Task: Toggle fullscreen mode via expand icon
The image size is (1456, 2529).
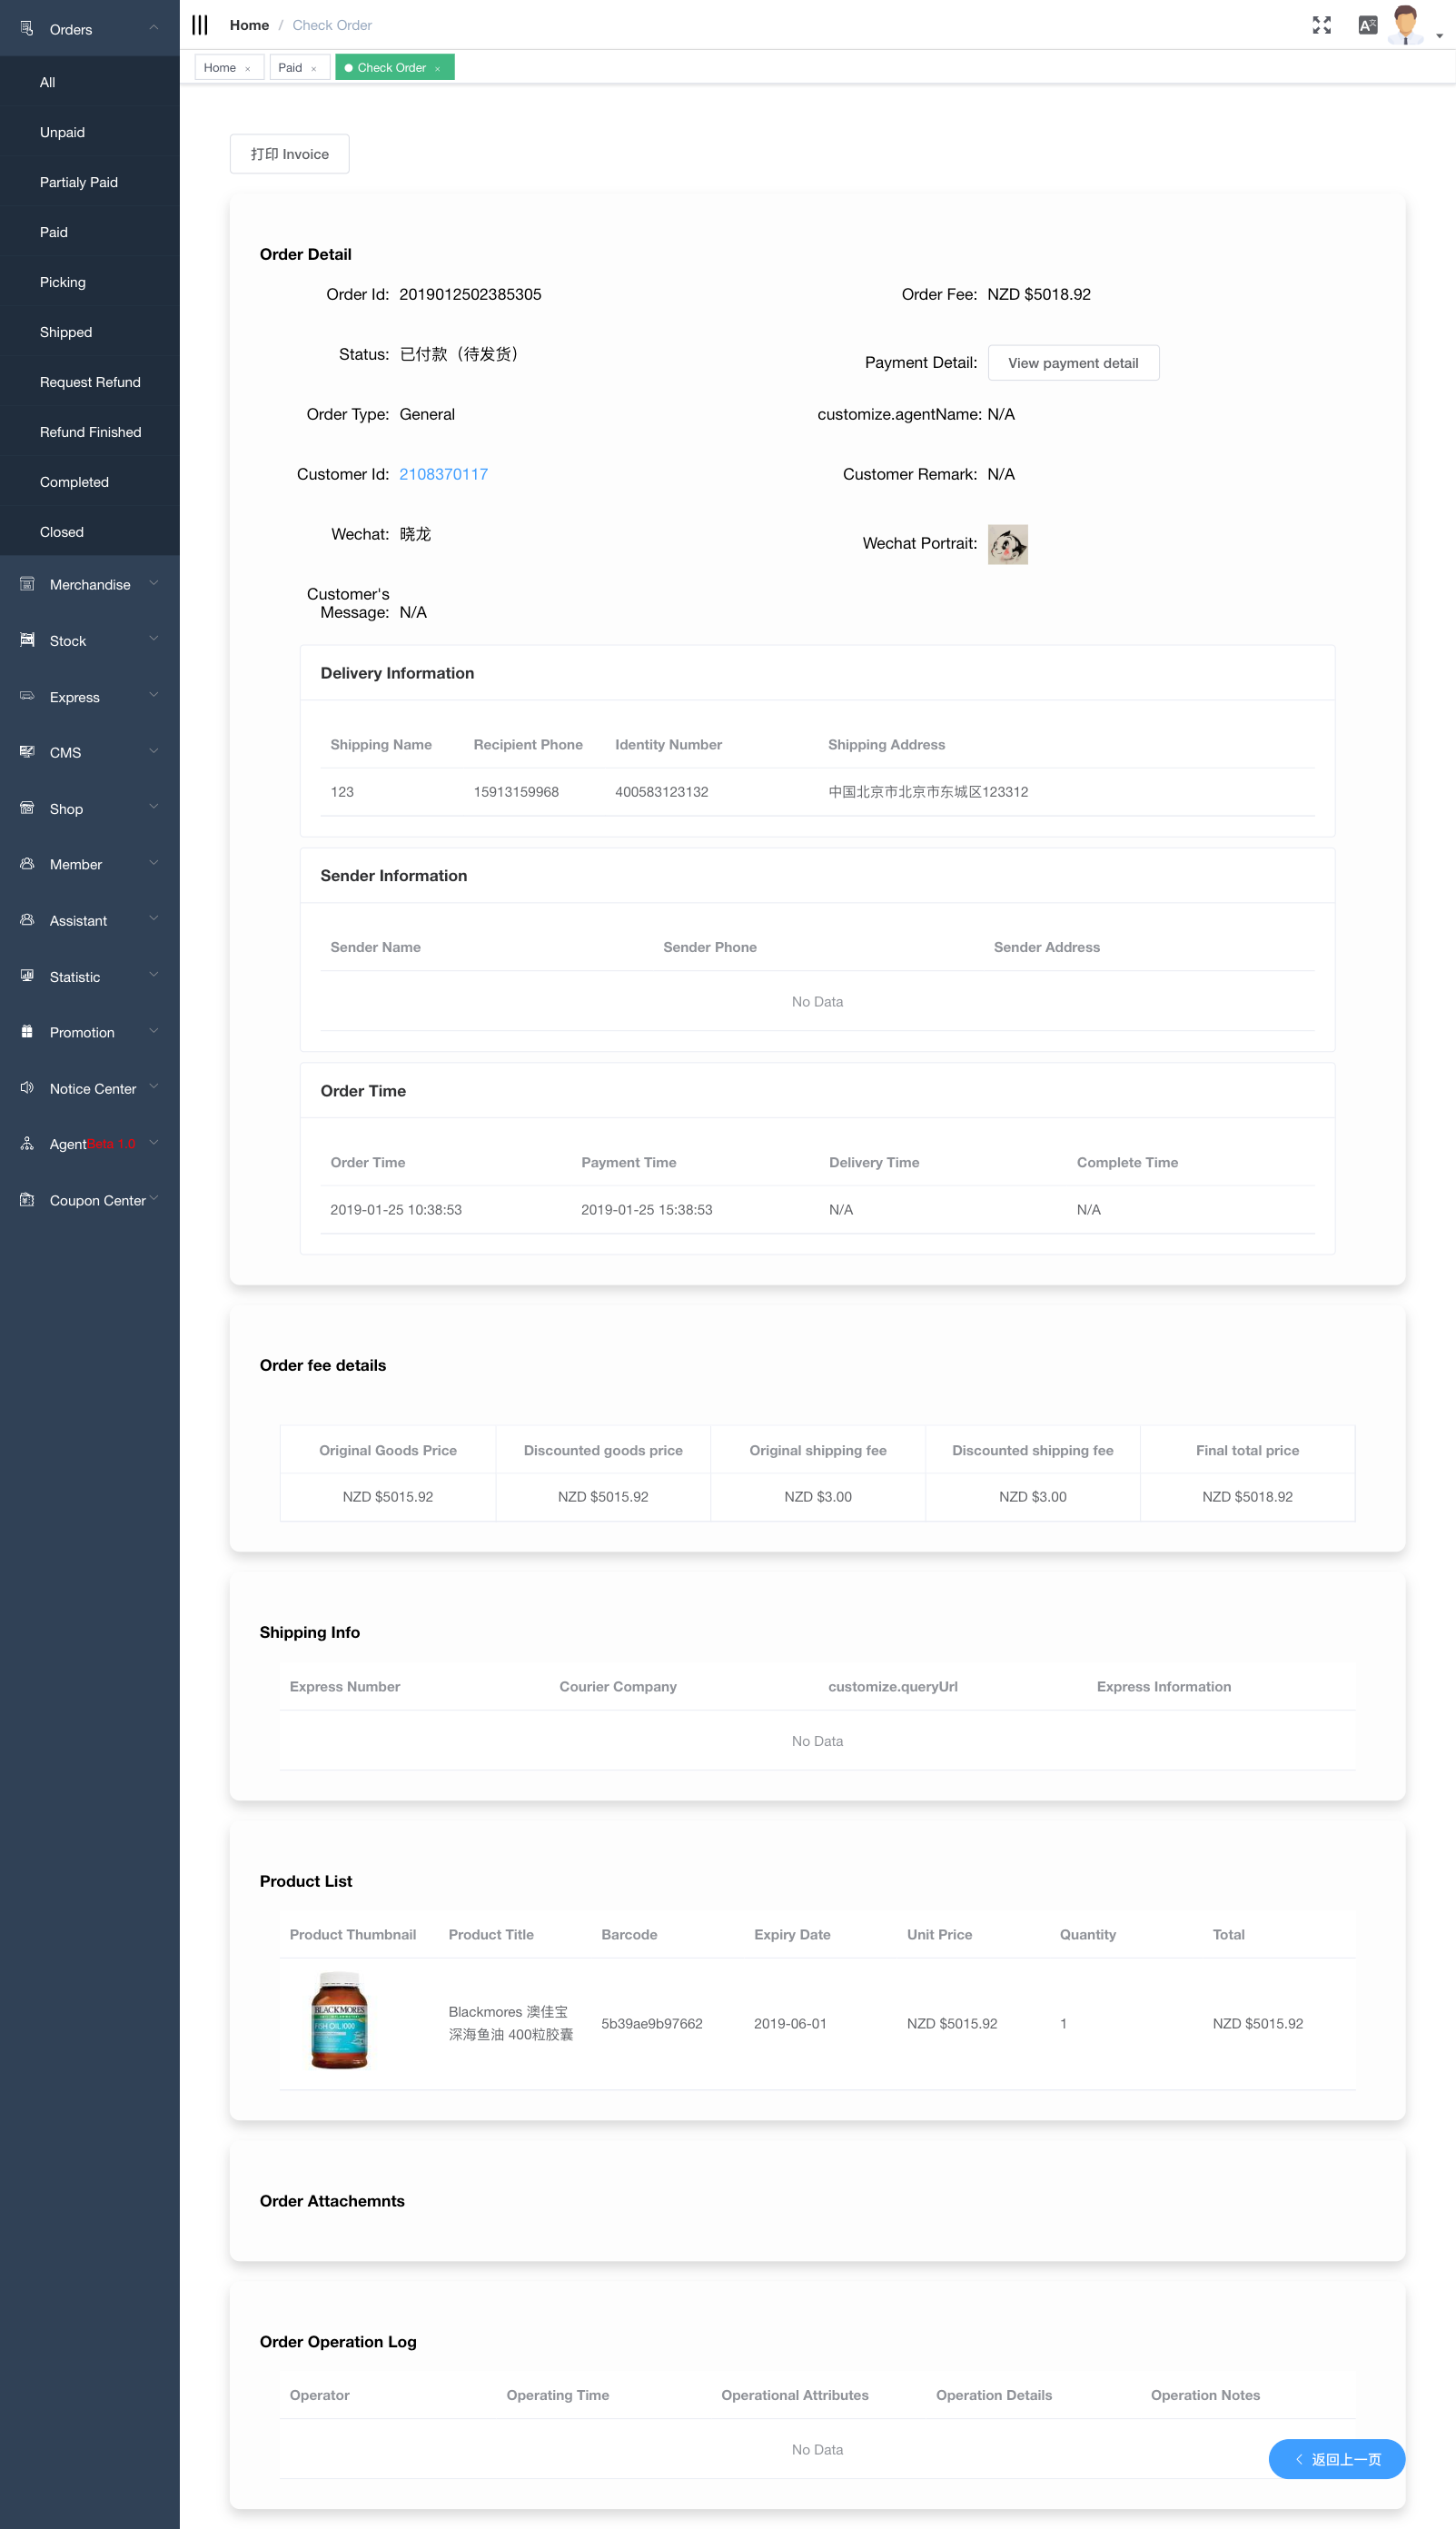Action: pos(1322,24)
